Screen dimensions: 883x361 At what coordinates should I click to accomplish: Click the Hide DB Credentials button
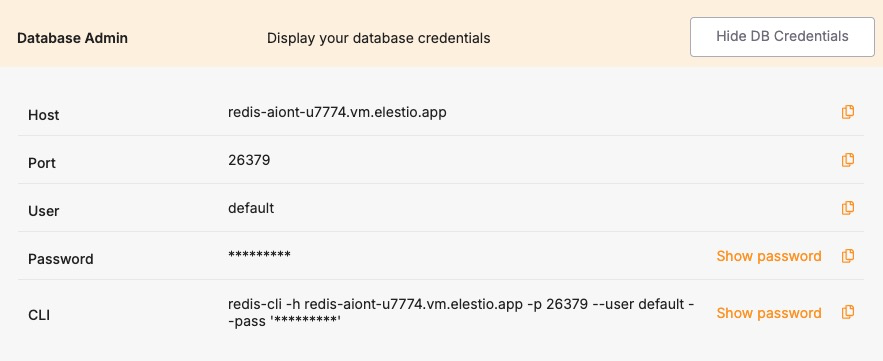click(782, 37)
